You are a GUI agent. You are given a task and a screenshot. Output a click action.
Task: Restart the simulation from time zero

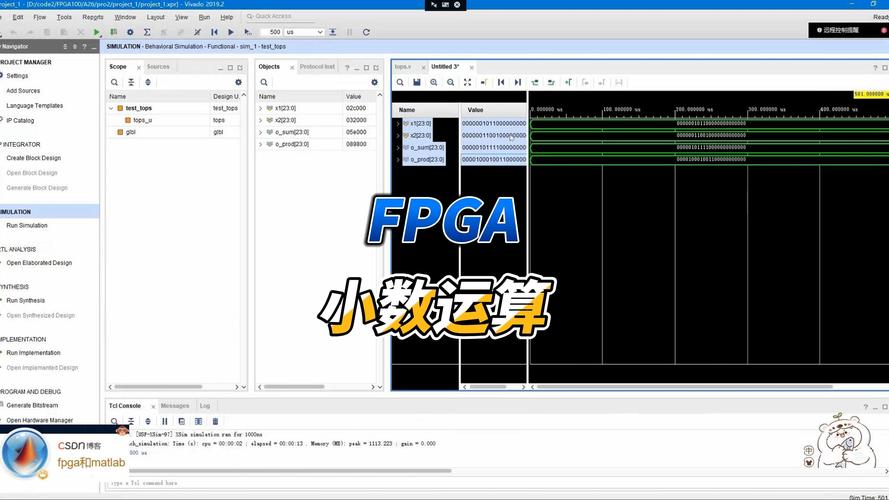[214, 32]
